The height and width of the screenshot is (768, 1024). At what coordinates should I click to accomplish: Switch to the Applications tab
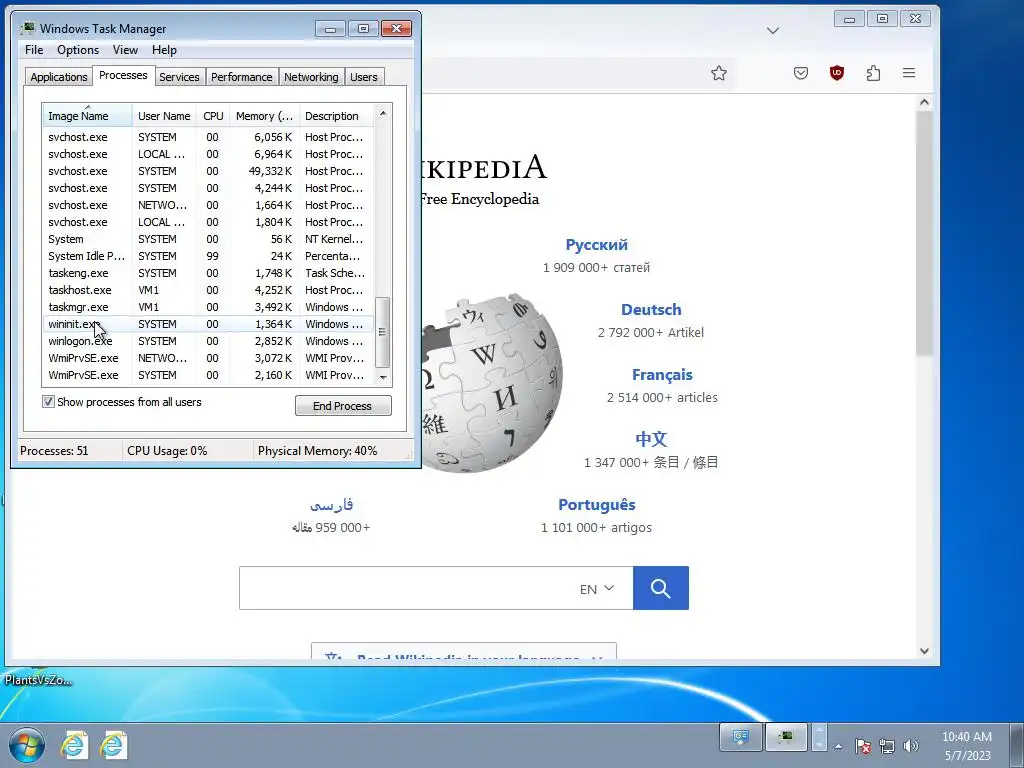(x=59, y=76)
